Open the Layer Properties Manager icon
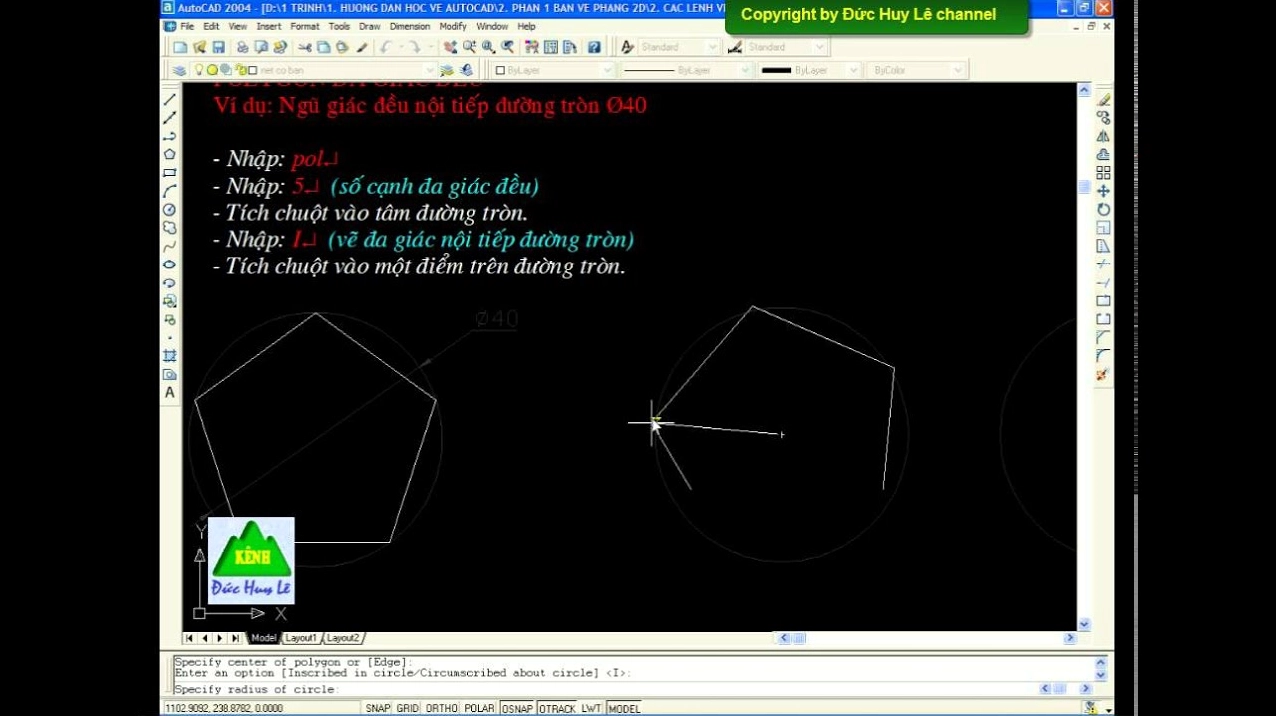This screenshot has width=1276, height=716. 179,70
